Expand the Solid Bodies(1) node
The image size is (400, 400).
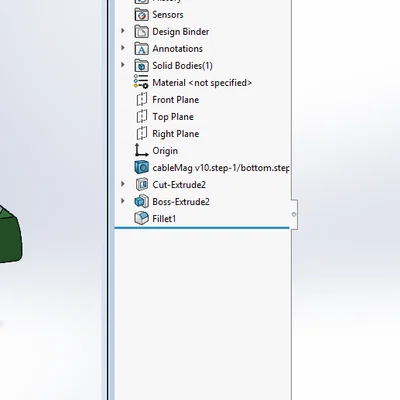[123, 65]
